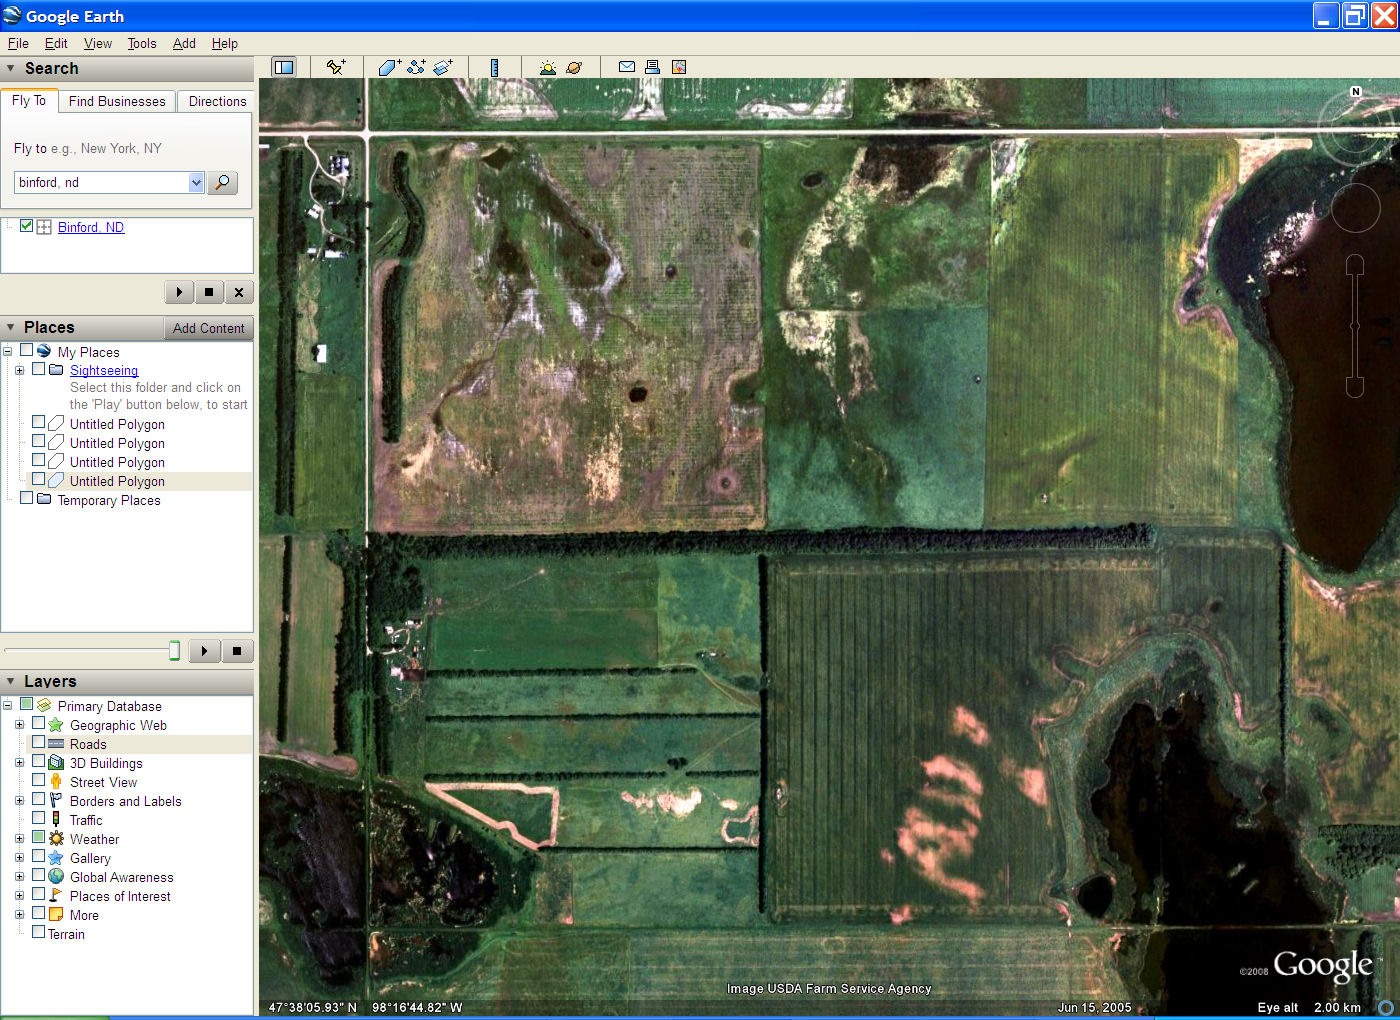The height and width of the screenshot is (1020, 1400).
Task: Toggle the Weather layer checkbox
Action: [38, 837]
